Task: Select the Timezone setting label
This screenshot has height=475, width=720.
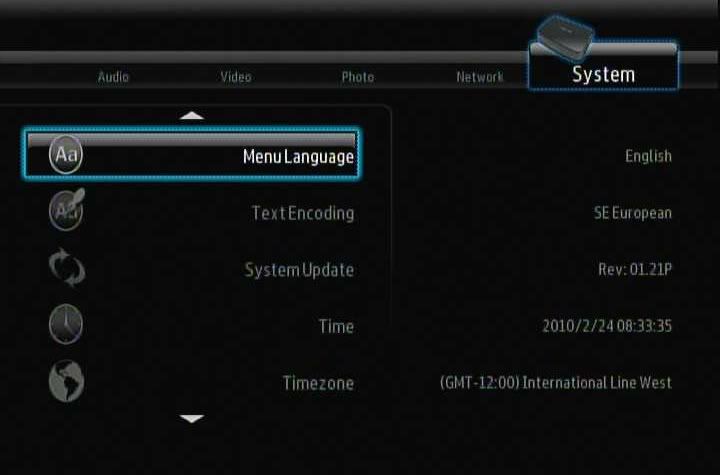Action: [x=318, y=383]
